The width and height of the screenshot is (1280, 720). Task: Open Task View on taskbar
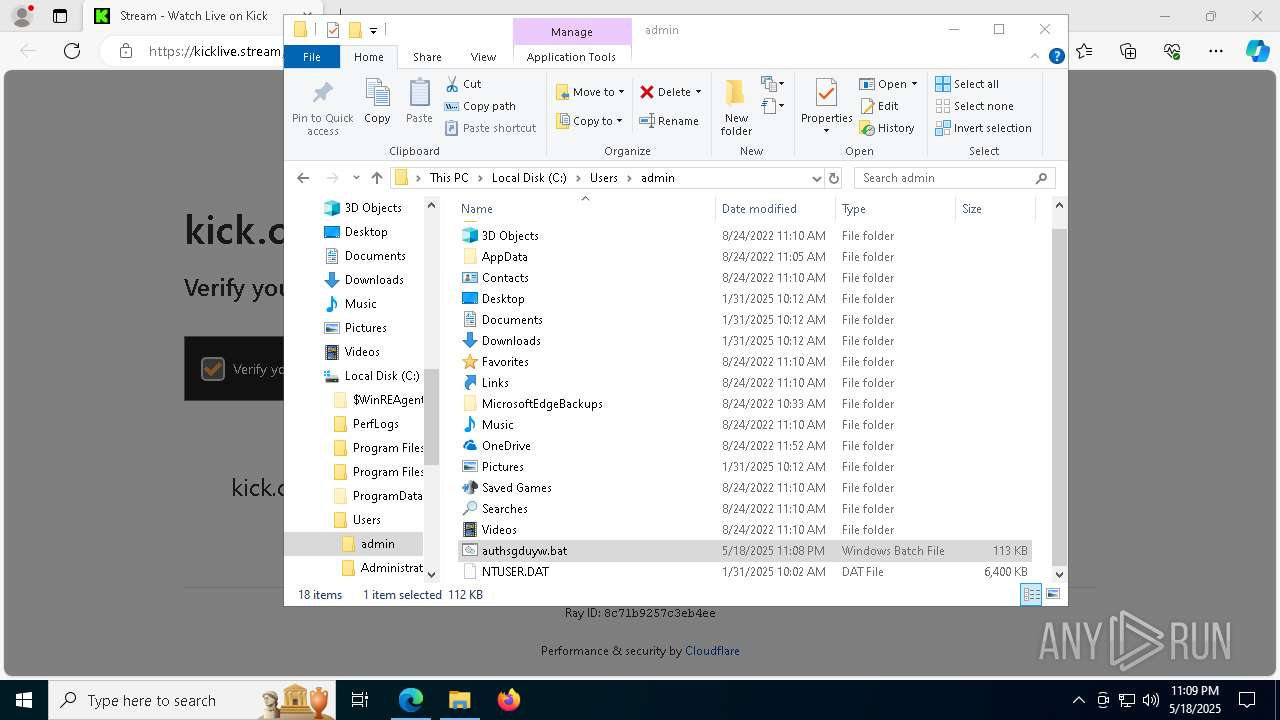tap(360, 700)
